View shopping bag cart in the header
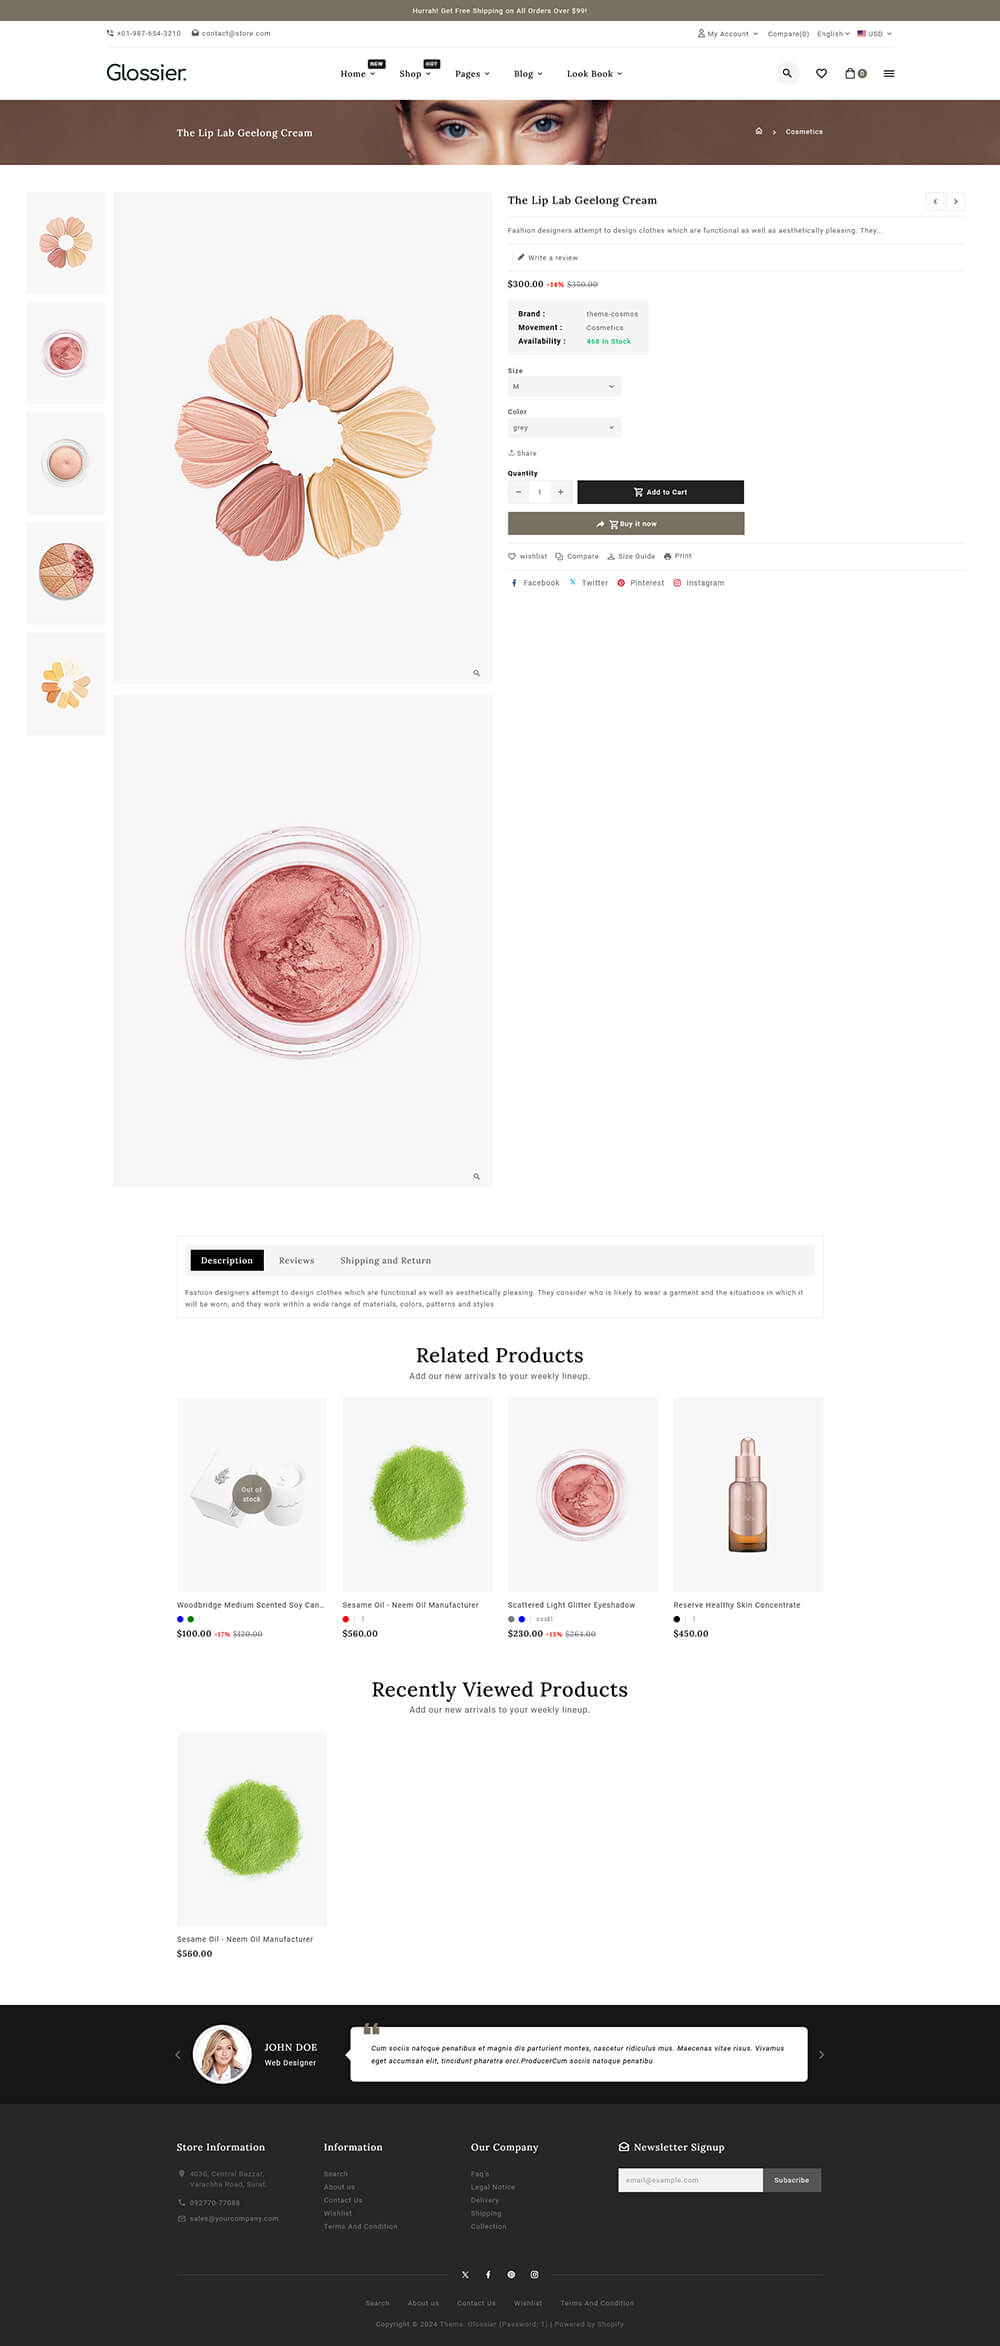This screenshot has height=2346, width=1000. point(852,73)
